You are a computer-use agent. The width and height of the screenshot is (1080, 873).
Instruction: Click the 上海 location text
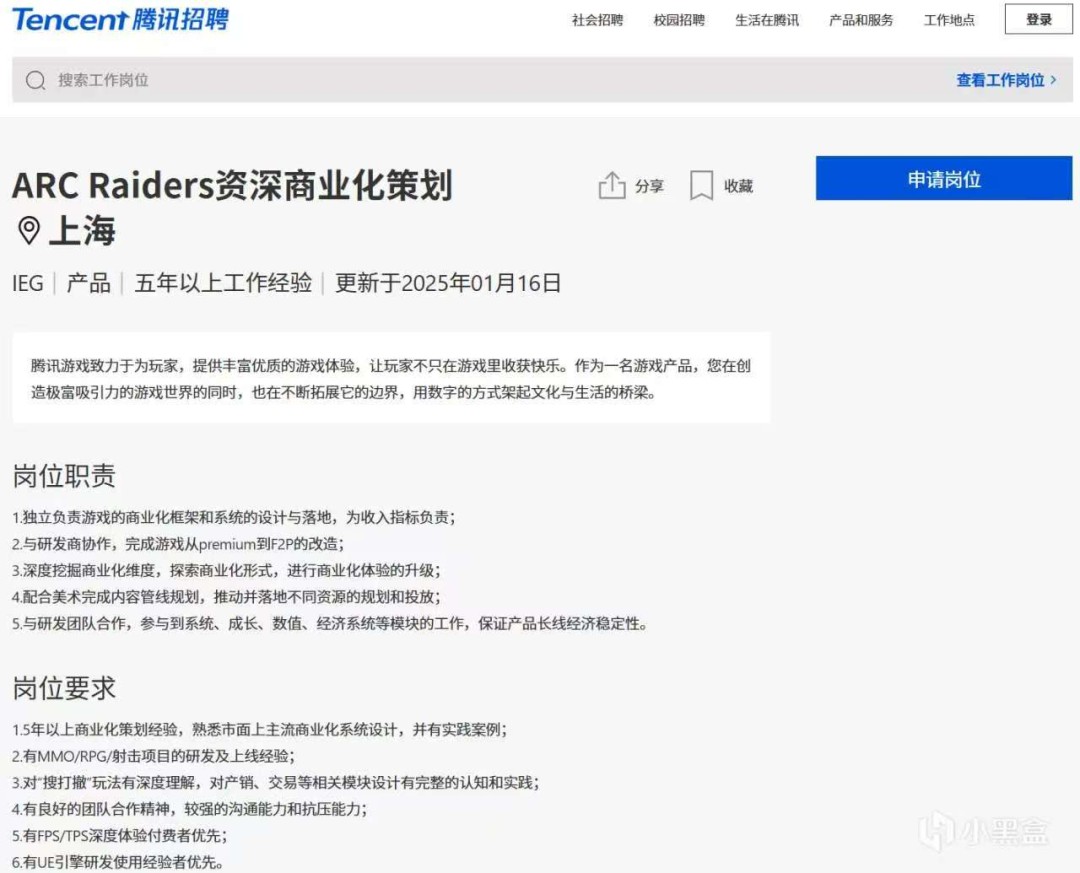(x=82, y=231)
